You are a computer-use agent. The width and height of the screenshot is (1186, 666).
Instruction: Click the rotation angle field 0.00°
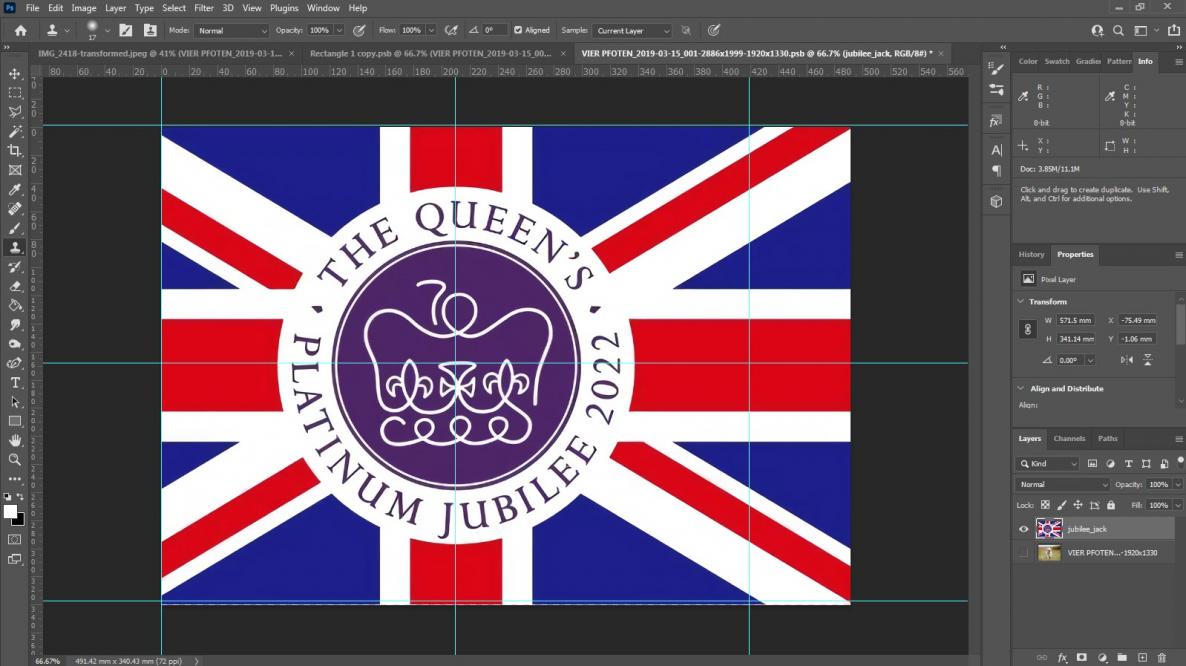pyautogui.click(x=1069, y=361)
